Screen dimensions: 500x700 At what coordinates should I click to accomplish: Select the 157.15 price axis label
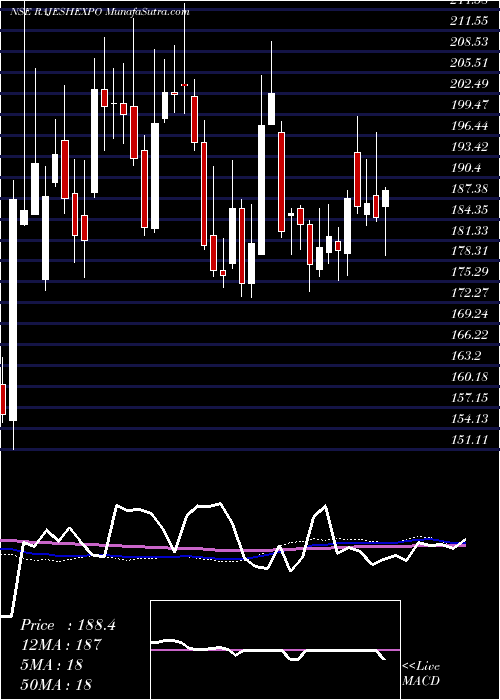468,398
